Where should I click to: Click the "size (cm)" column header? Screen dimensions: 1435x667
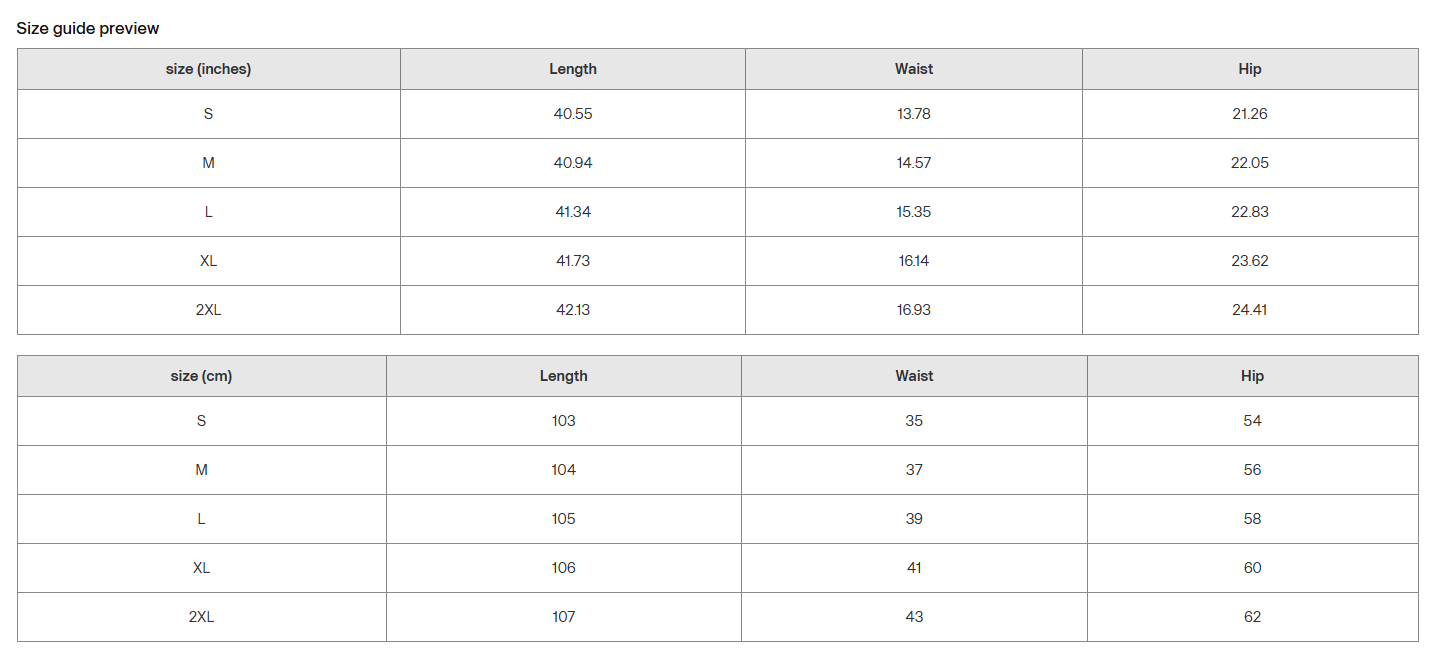(201, 376)
